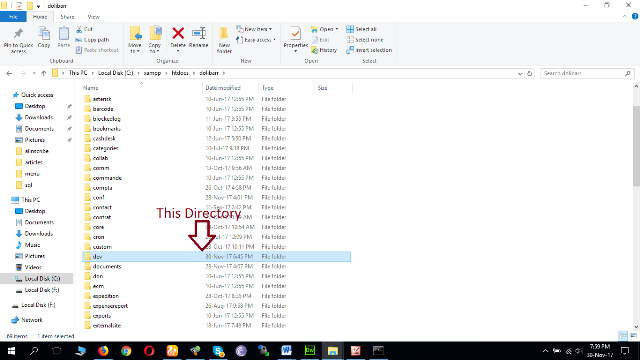Click Edit in the Open group
Screen dimensions: 640x360
(320, 40)
